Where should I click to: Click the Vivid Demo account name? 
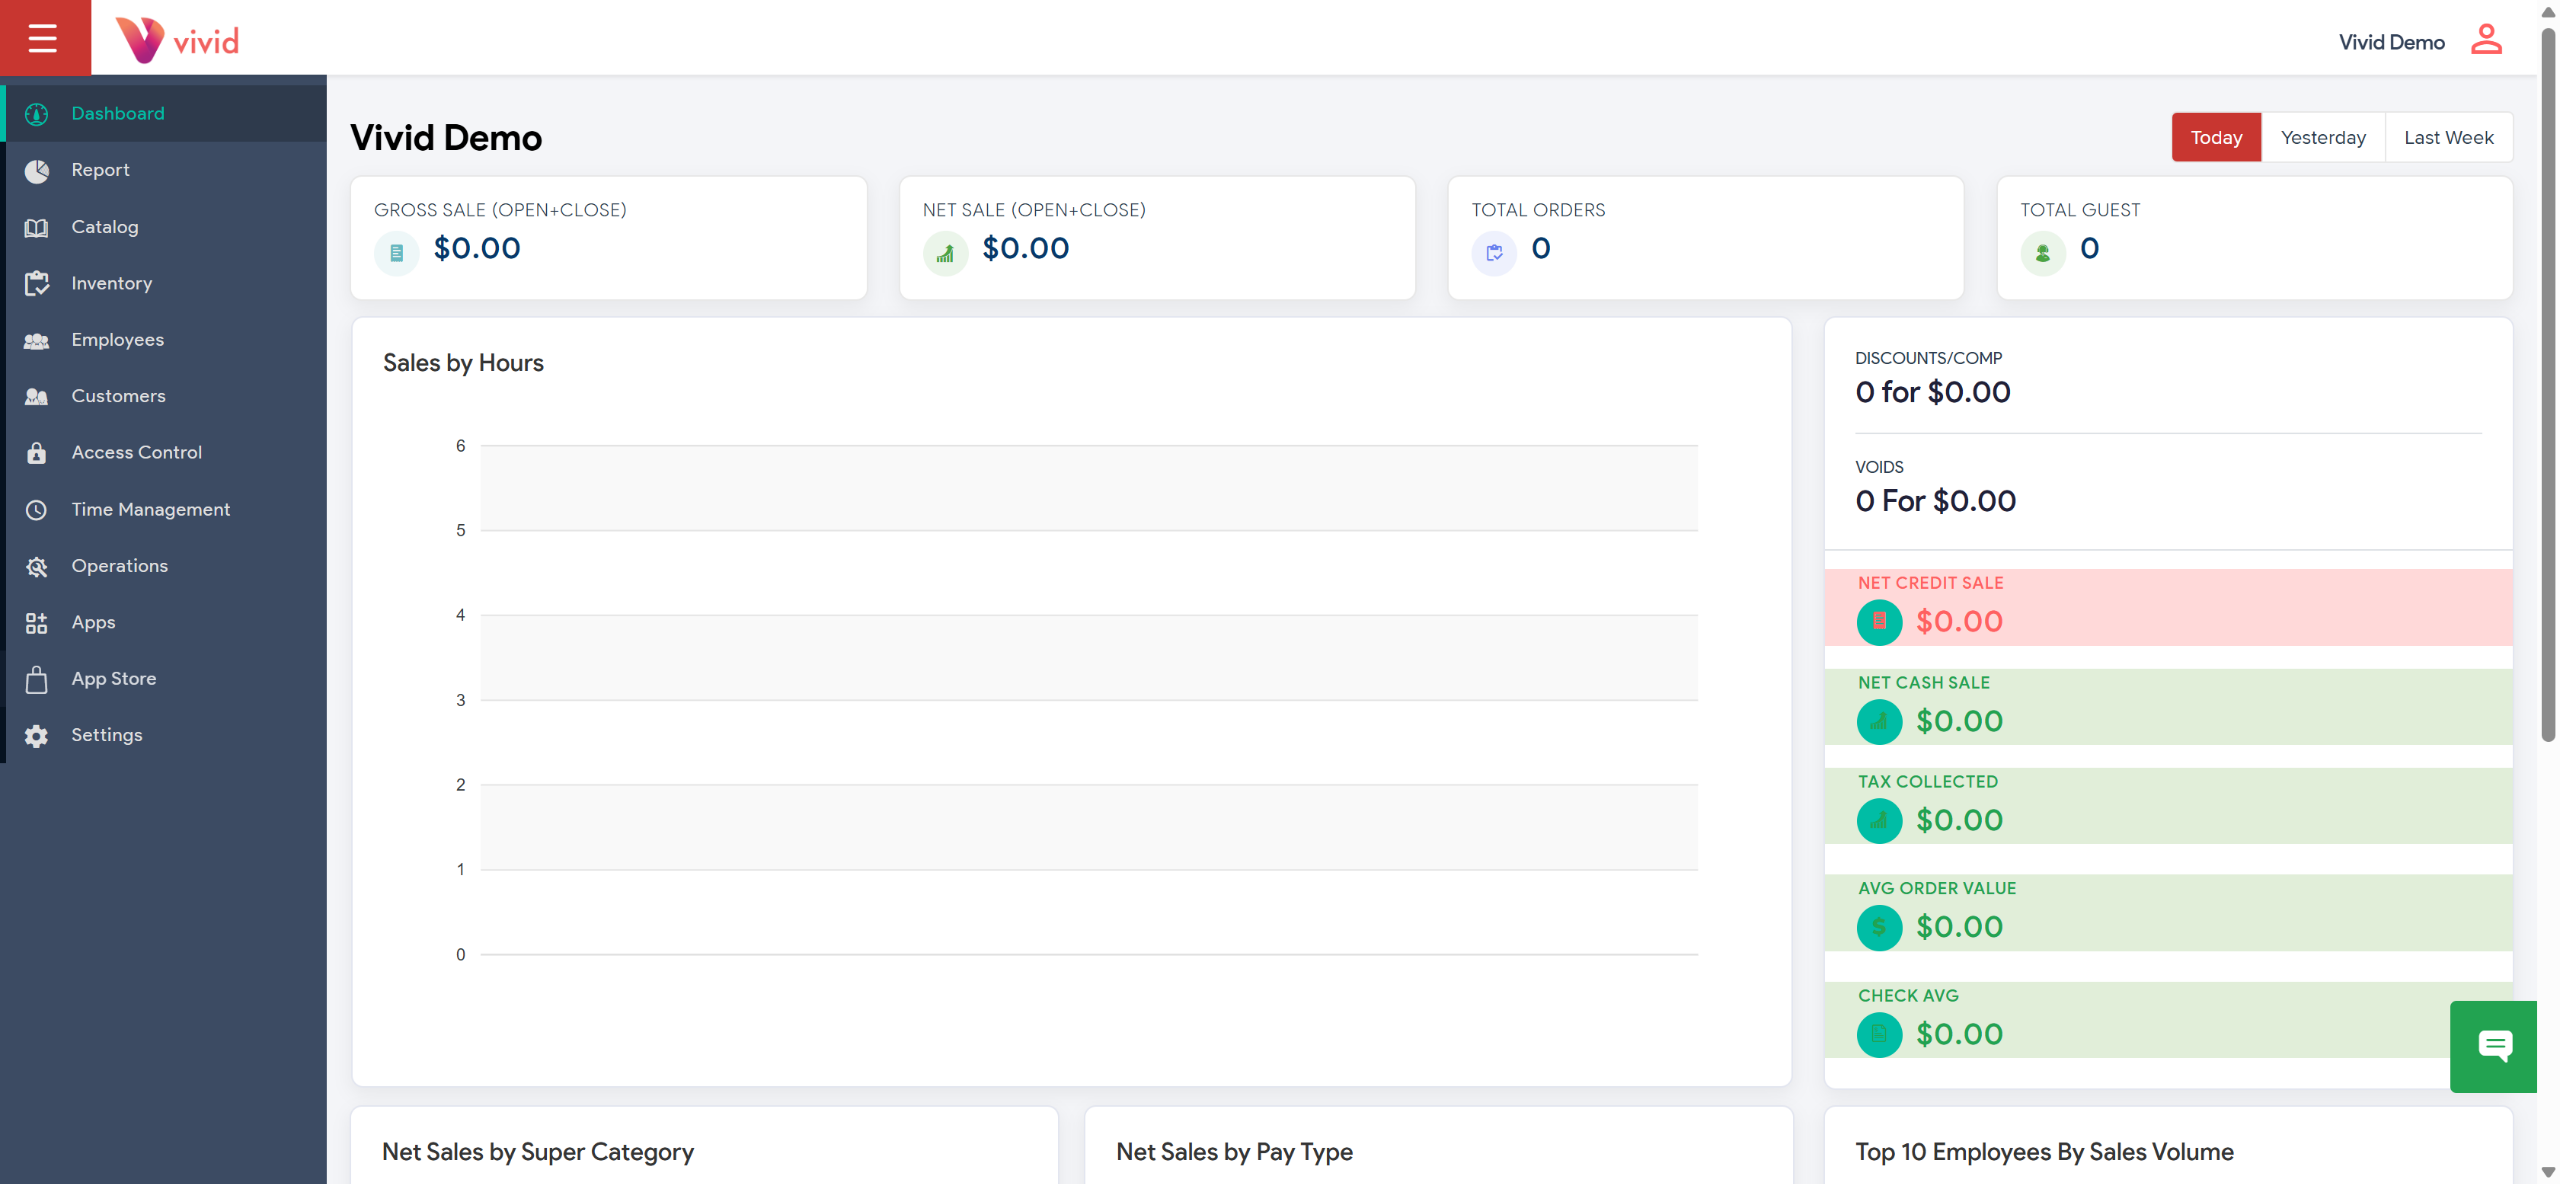point(2391,42)
